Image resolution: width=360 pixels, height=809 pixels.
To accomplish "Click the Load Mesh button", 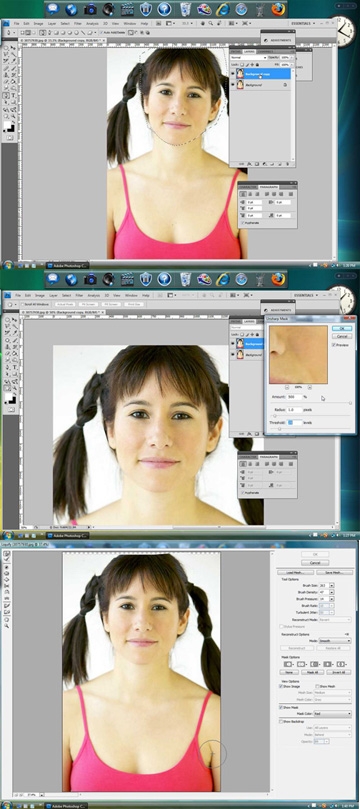I will pyautogui.click(x=296, y=572).
